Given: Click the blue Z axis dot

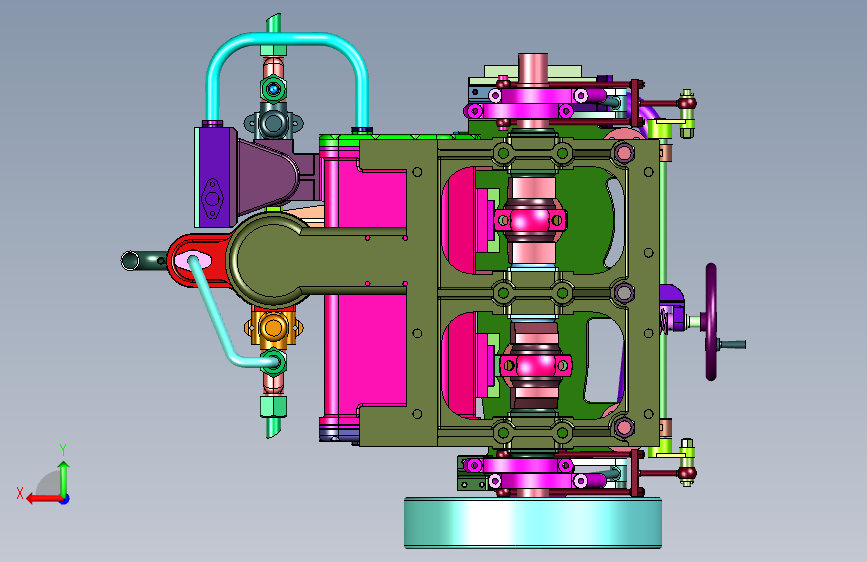Looking at the screenshot, I should [65, 499].
